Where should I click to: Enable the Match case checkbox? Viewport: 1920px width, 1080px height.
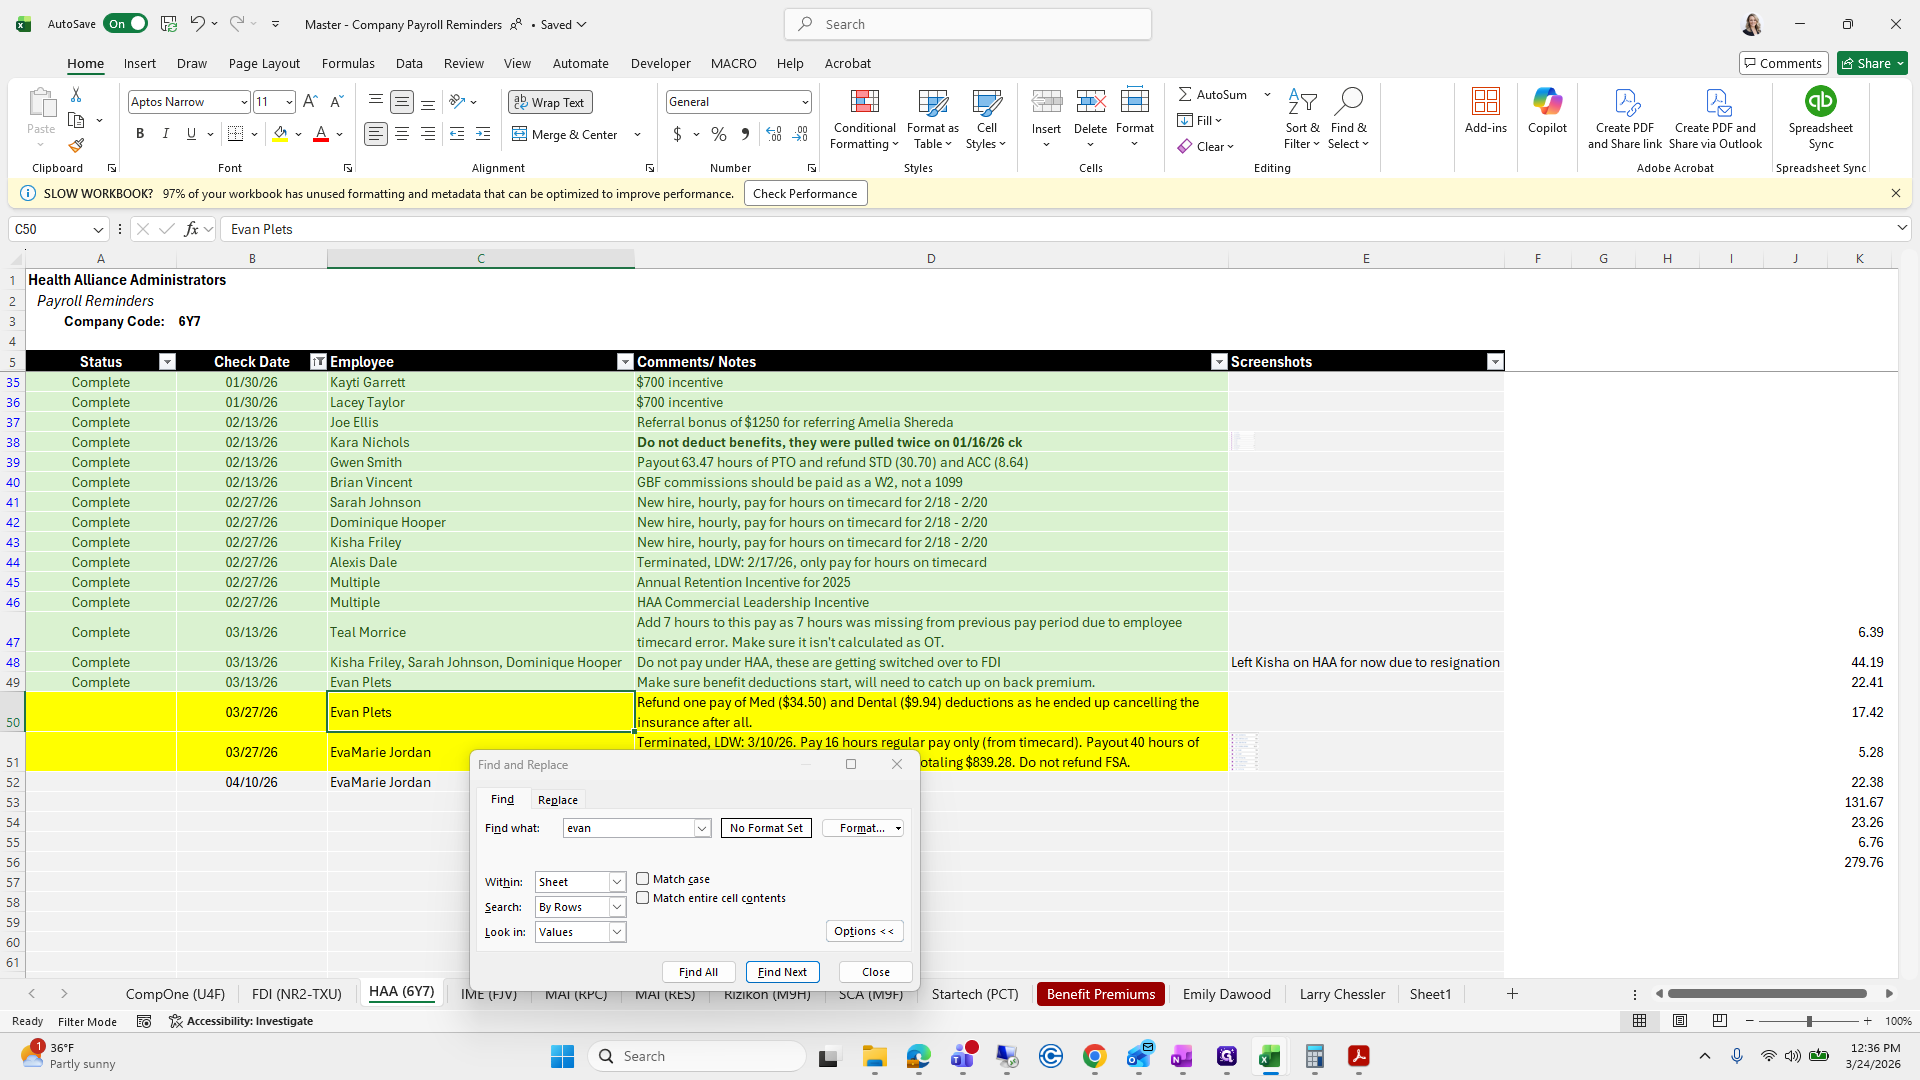pyautogui.click(x=643, y=879)
